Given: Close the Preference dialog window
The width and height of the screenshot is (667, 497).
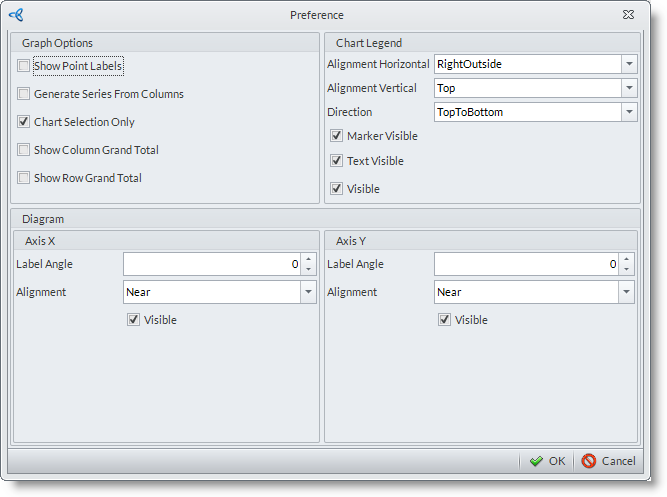Looking at the screenshot, I should tap(627, 15).
